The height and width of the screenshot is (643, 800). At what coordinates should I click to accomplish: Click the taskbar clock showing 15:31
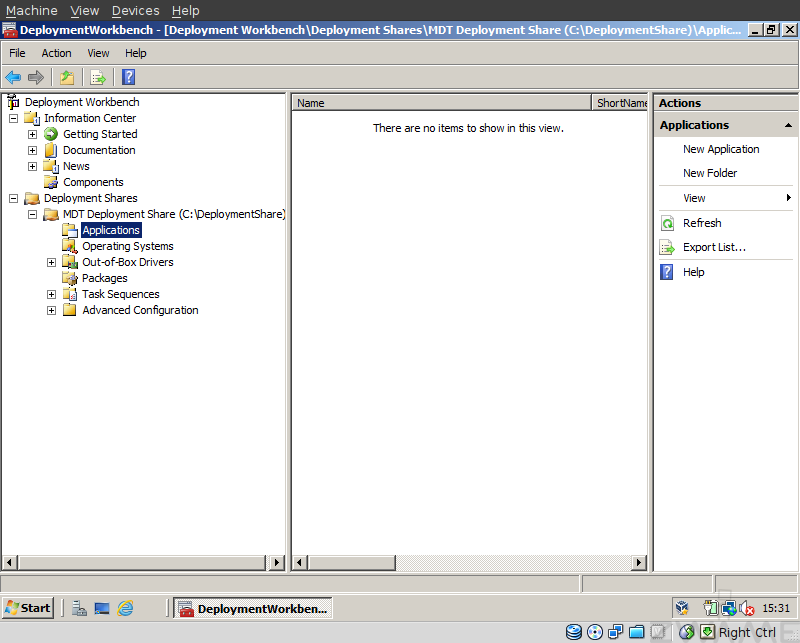tap(776, 608)
